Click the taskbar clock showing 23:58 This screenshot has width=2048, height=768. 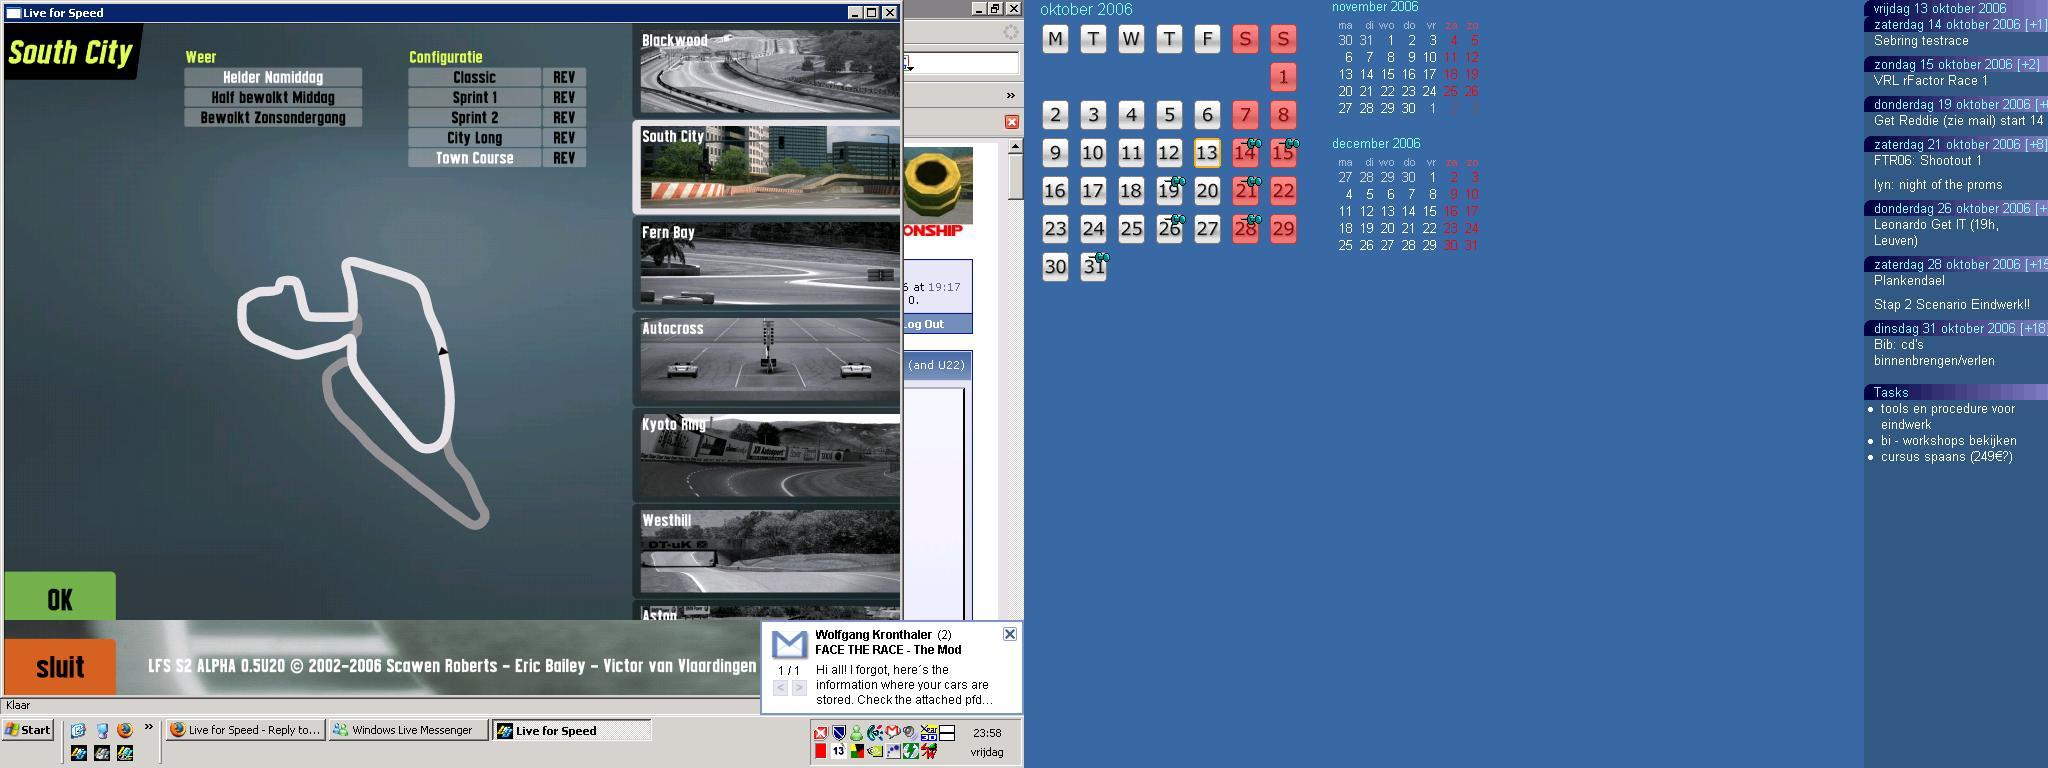[x=987, y=733]
